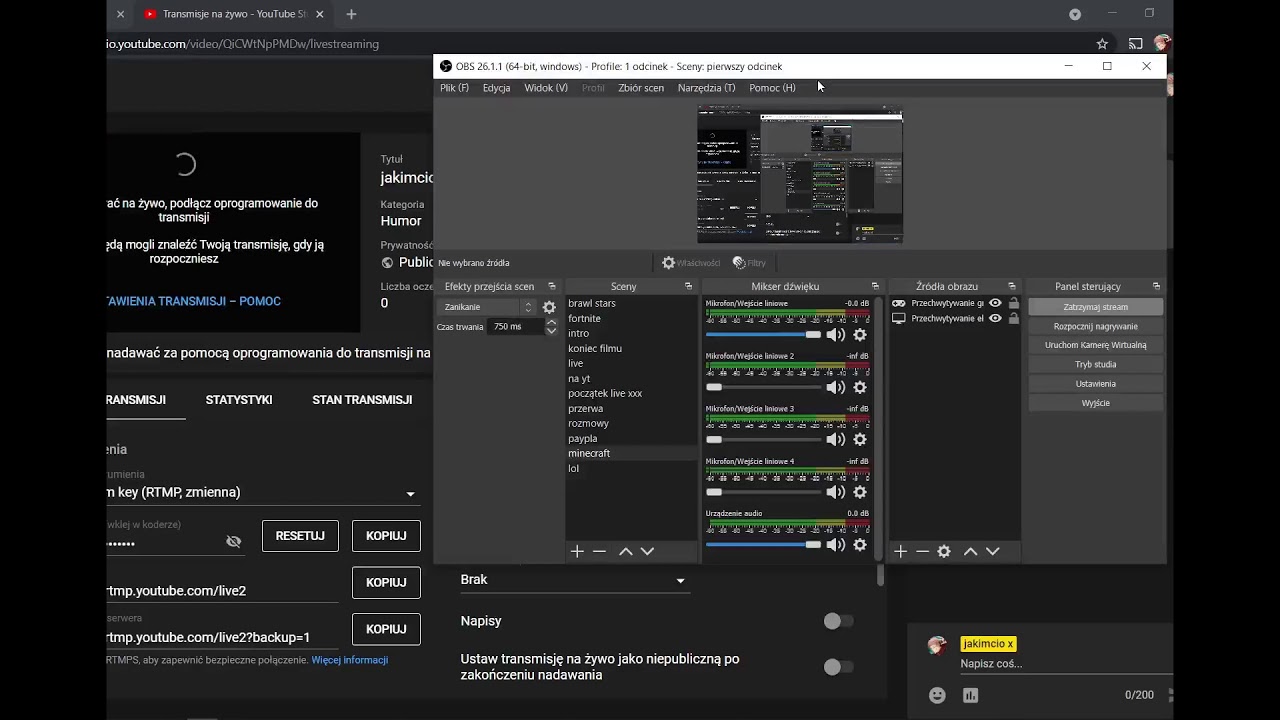Open audio settings gear for Mikrofon/Wejście liniowe 2
Viewport: 1280px width, 720px height.
click(x=859, y=387)
